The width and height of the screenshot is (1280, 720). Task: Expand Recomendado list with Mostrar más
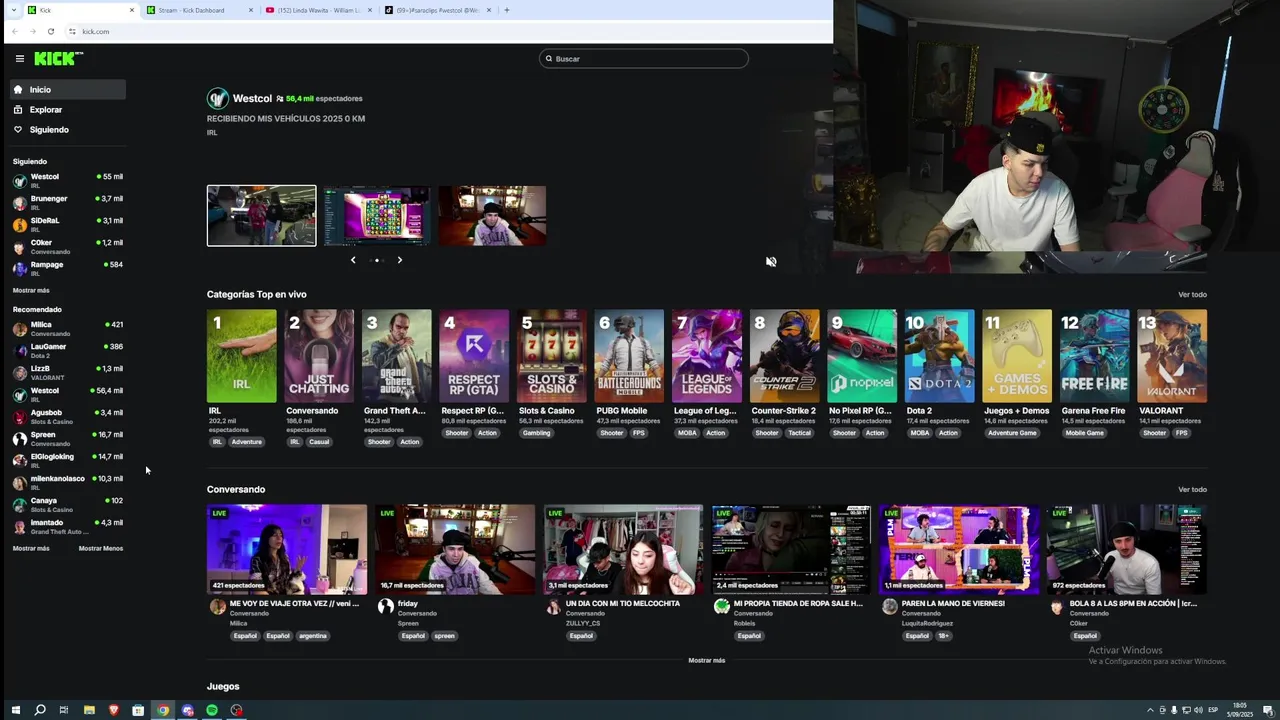click(31, 548)
